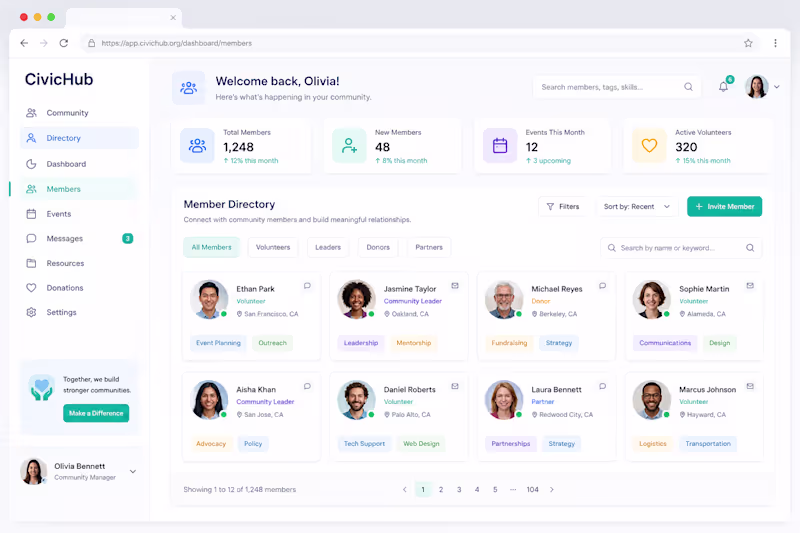Select Members in the sidebar
Image resolution: width=800 pixels, height=533 pixels.
point(79,189)
